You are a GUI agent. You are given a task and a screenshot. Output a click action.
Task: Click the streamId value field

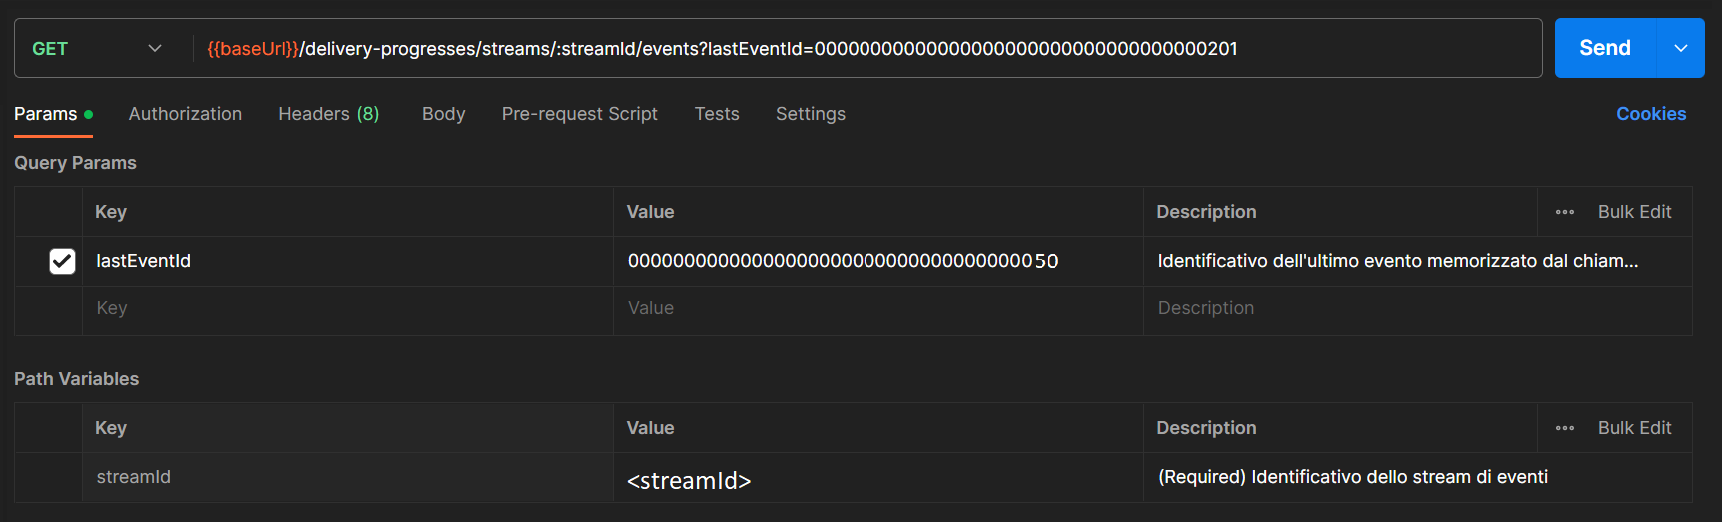[x=876, y=479]
